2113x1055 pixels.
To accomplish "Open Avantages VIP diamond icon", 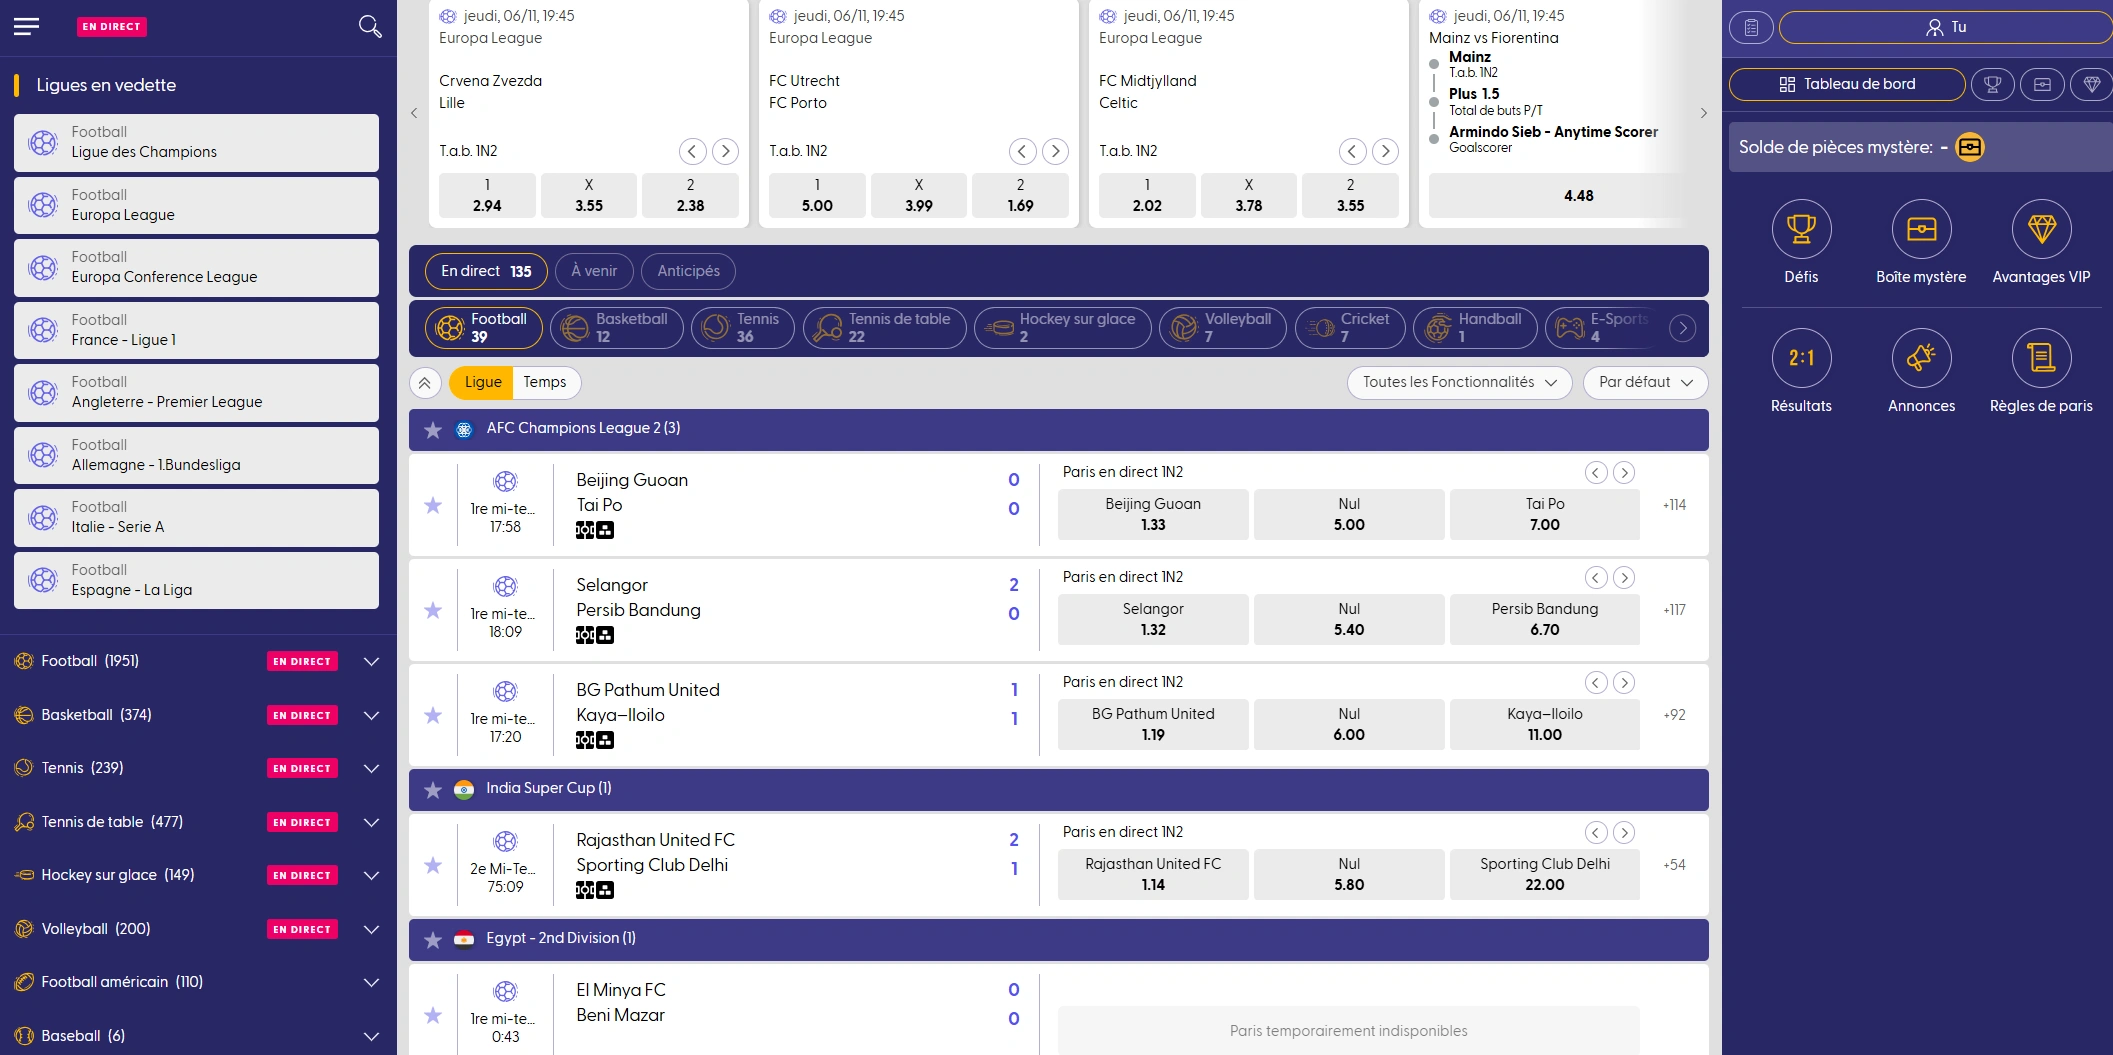I will pyautogui.click(x=2040, y=229).
